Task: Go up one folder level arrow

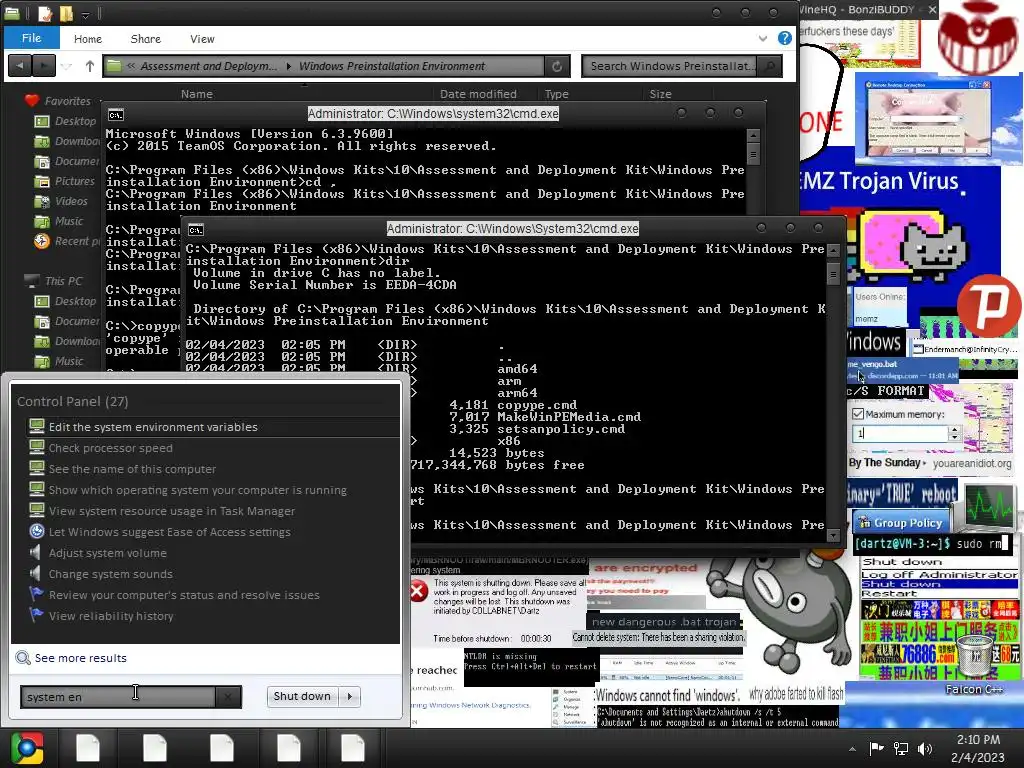Action: (x=89, y=65)
